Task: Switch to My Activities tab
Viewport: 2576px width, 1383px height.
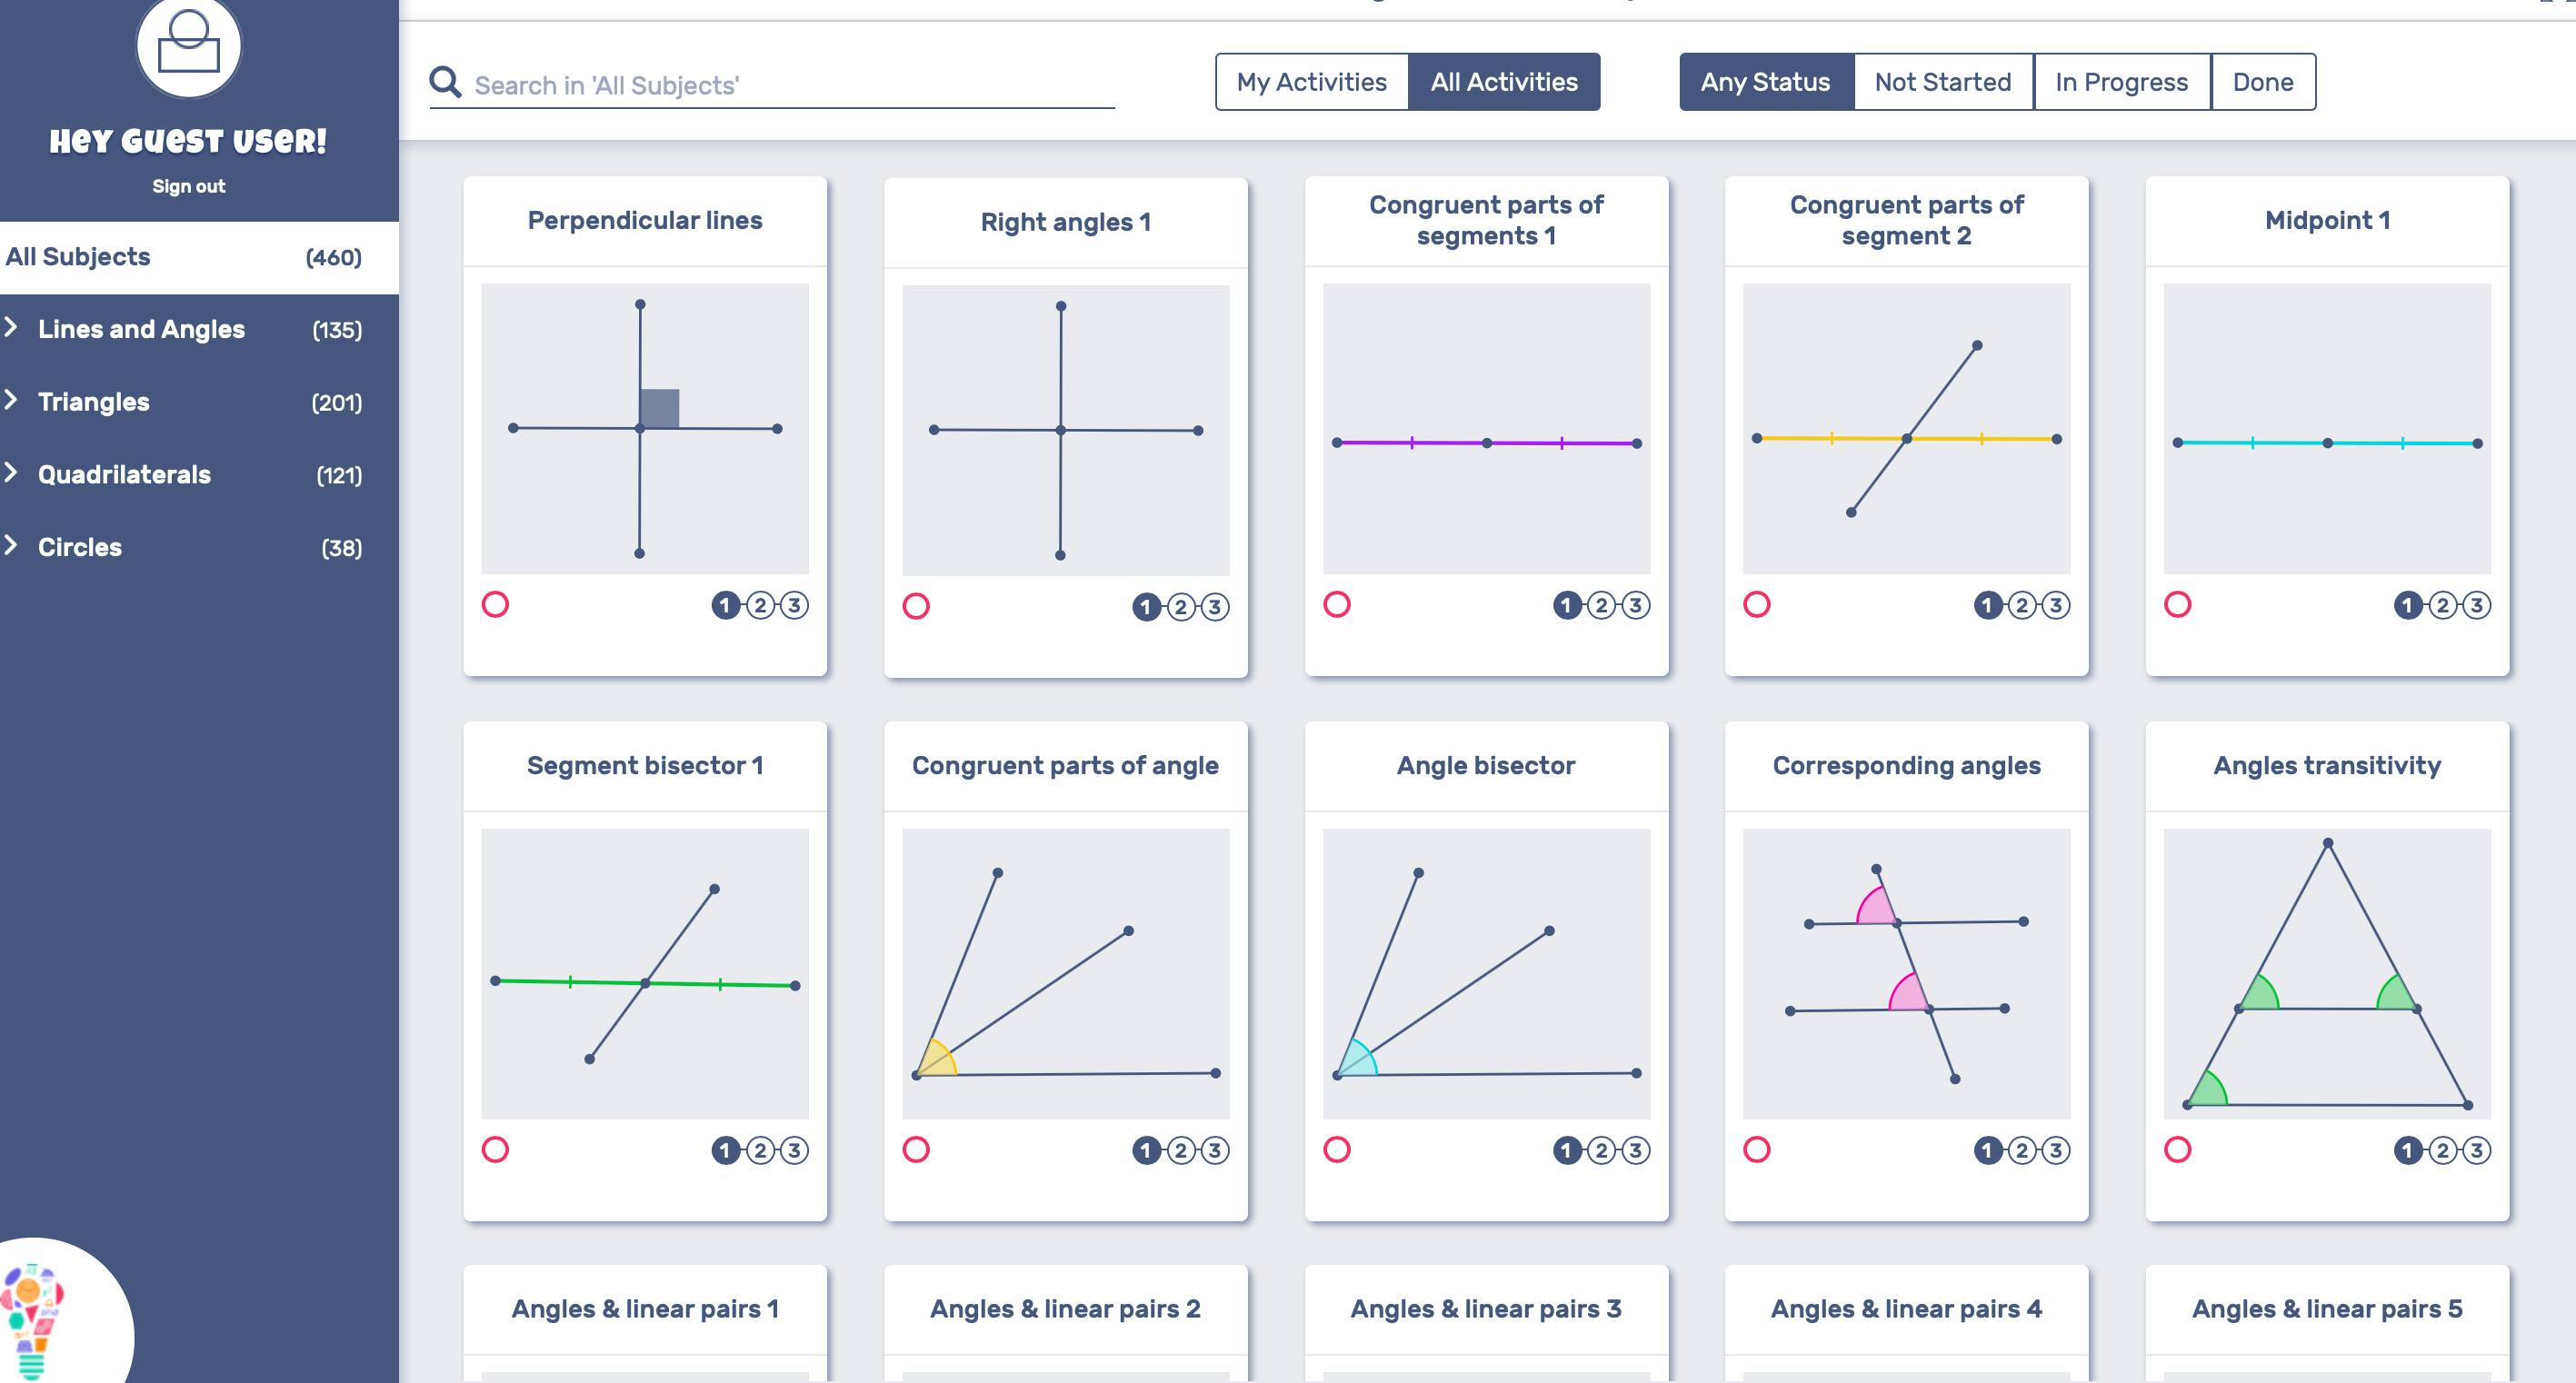Action: [x=1311, y=82]
